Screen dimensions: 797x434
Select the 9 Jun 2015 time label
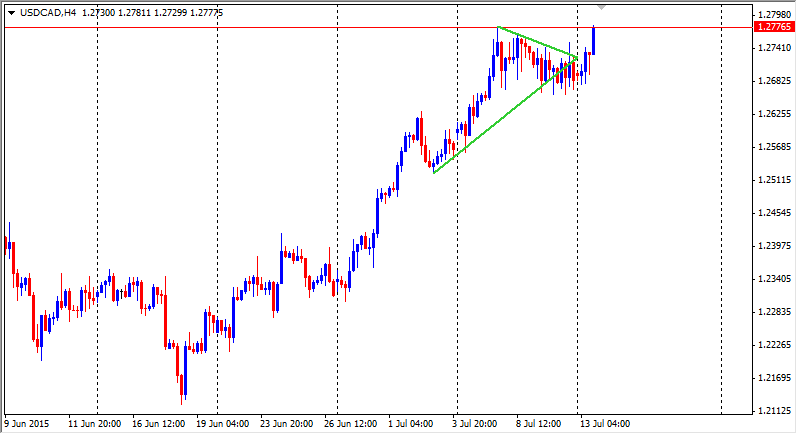(27, 423)
